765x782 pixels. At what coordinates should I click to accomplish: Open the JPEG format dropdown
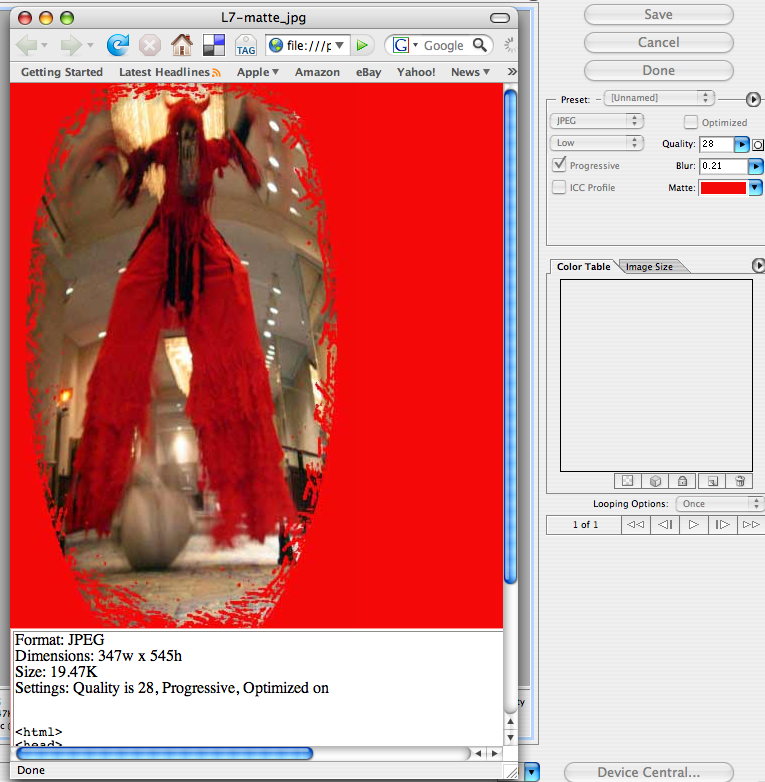tap(597, 121)
